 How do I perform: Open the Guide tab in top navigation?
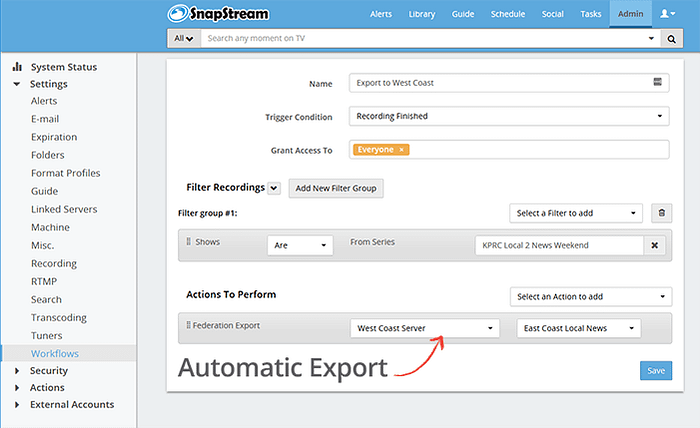click(463, 14)
